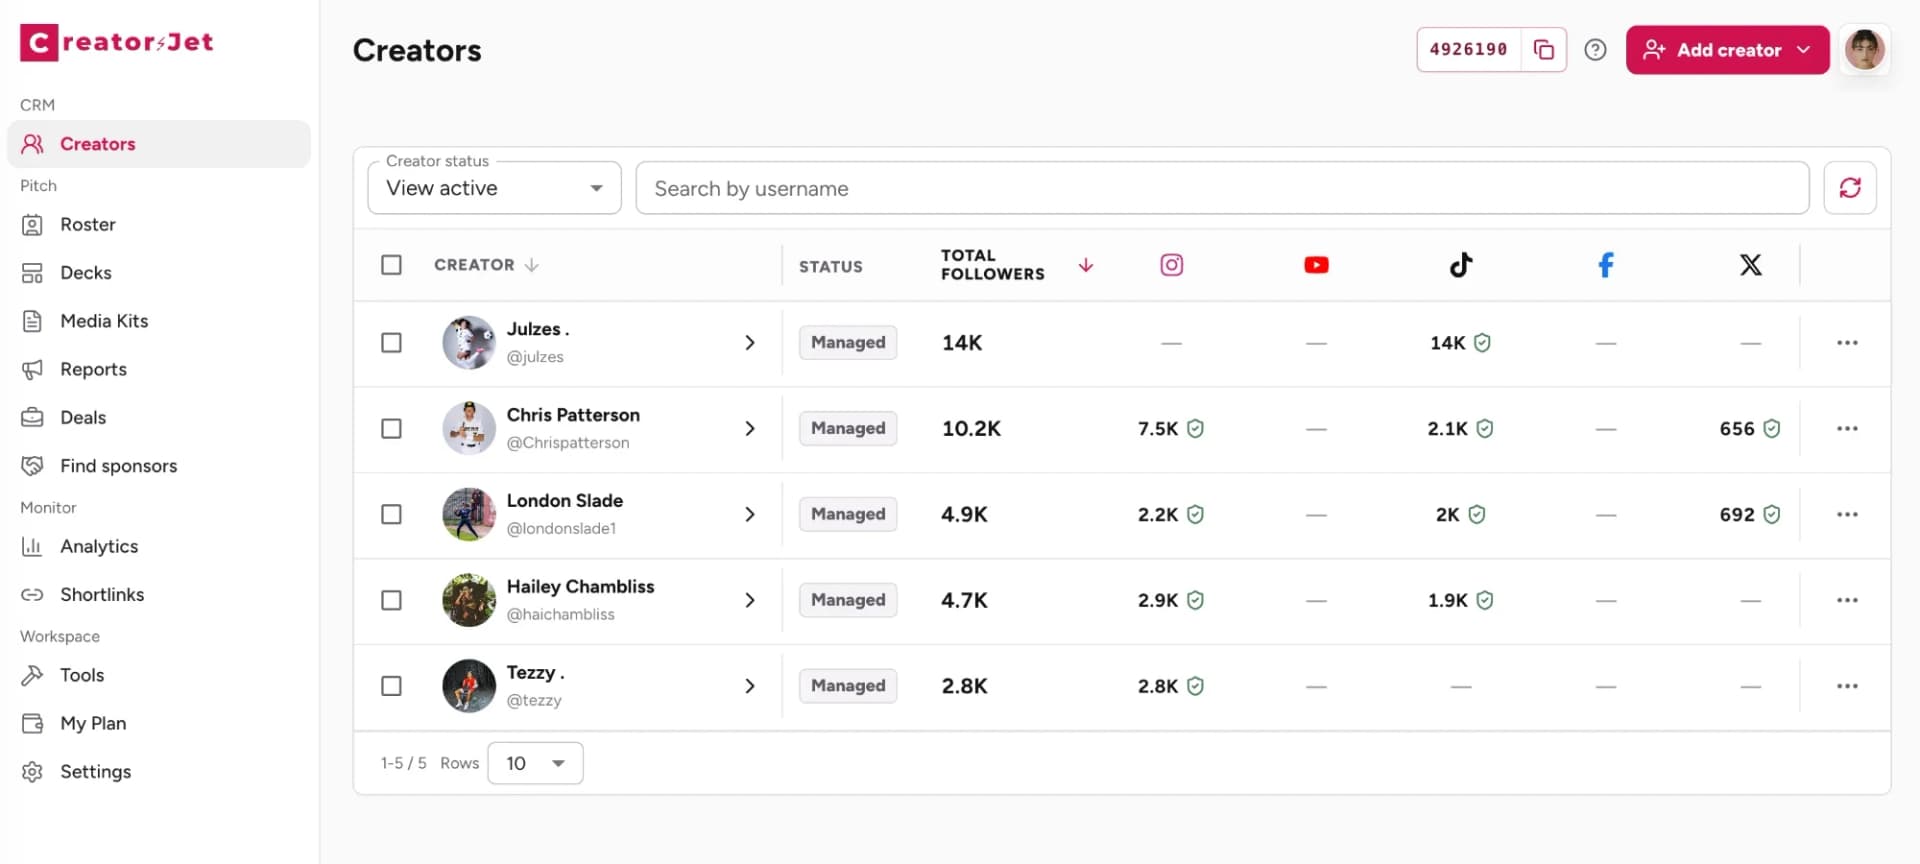Sort by the CREATOR column header
The height and width of the screenshot is (864, 1920).
coord(486,265)
